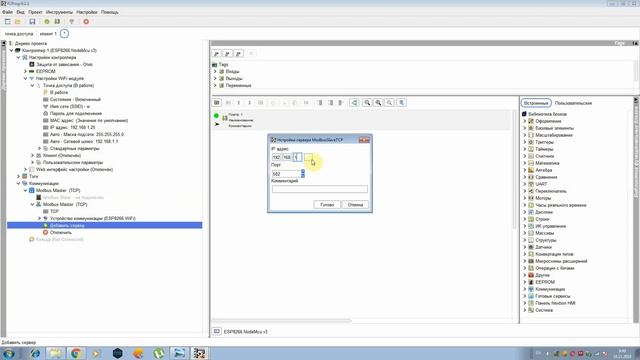Screen dimensions: 640x360
Task: Select Устройство коммуникации (ESP8266 WiFi)
Action: (x=93, y=218)
